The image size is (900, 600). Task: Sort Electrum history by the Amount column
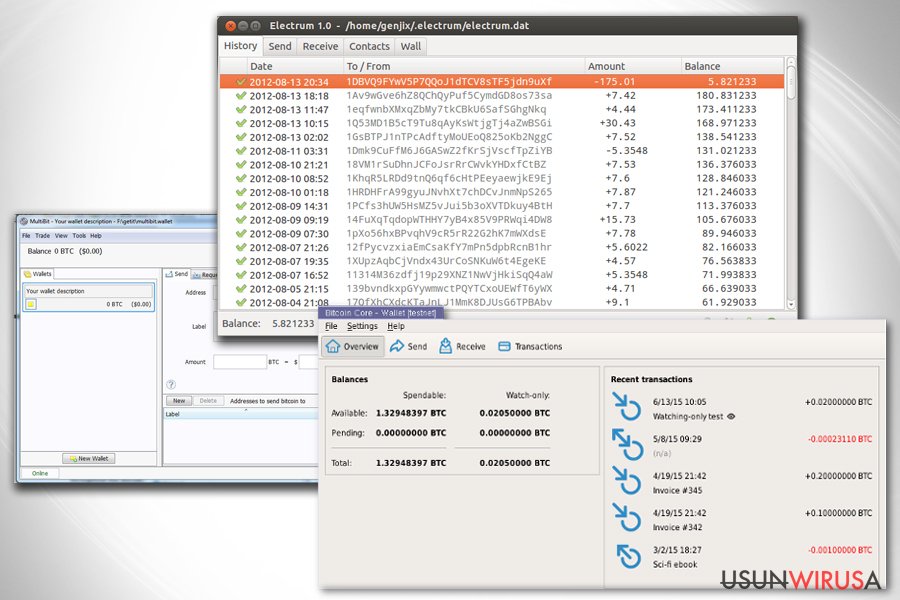[x=633, y=66]
